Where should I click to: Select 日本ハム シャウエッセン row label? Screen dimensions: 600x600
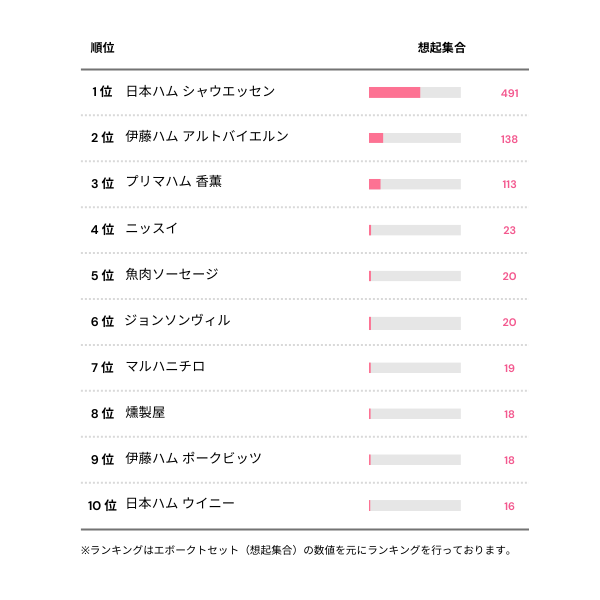[x=200, y=92]
